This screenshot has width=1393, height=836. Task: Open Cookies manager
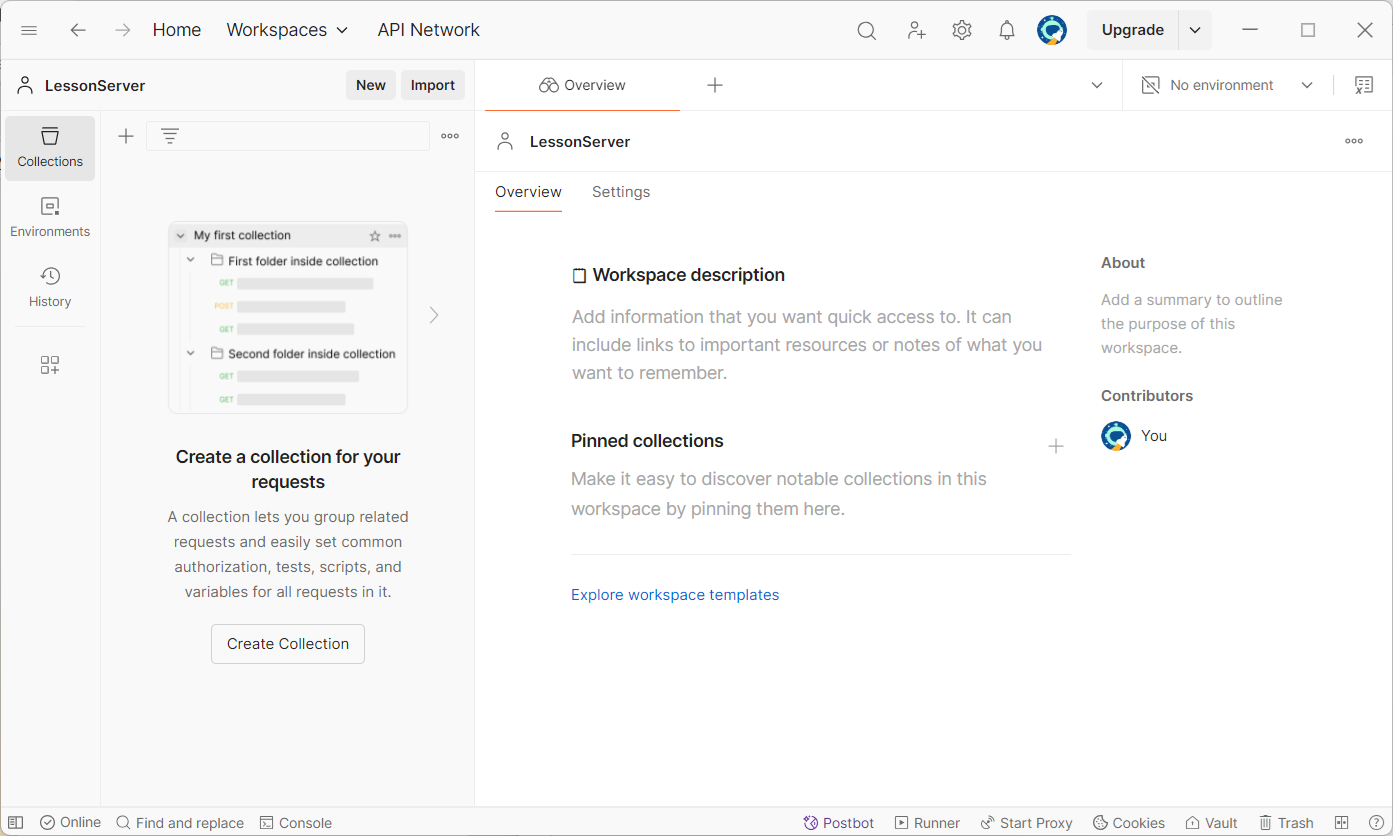click(1128, 823)
